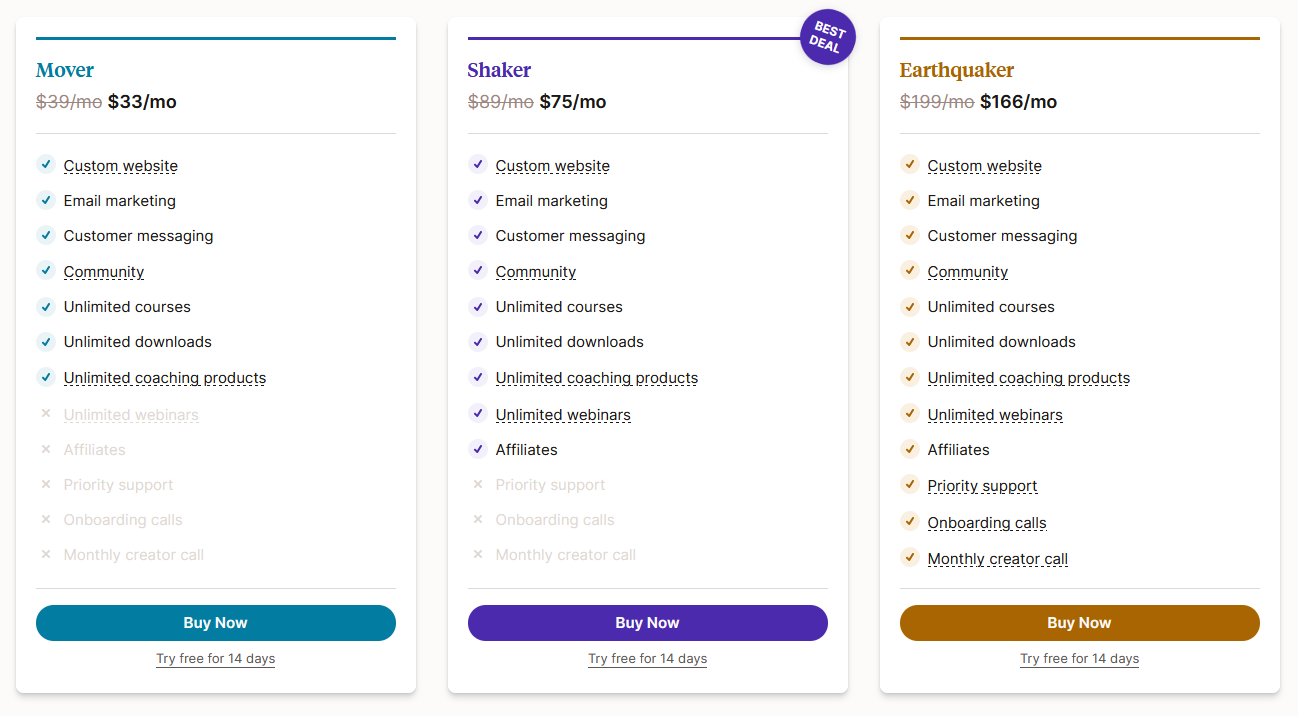Click the purple checkmark next to Shaker Unlimited courses

[x=478, y=306]
